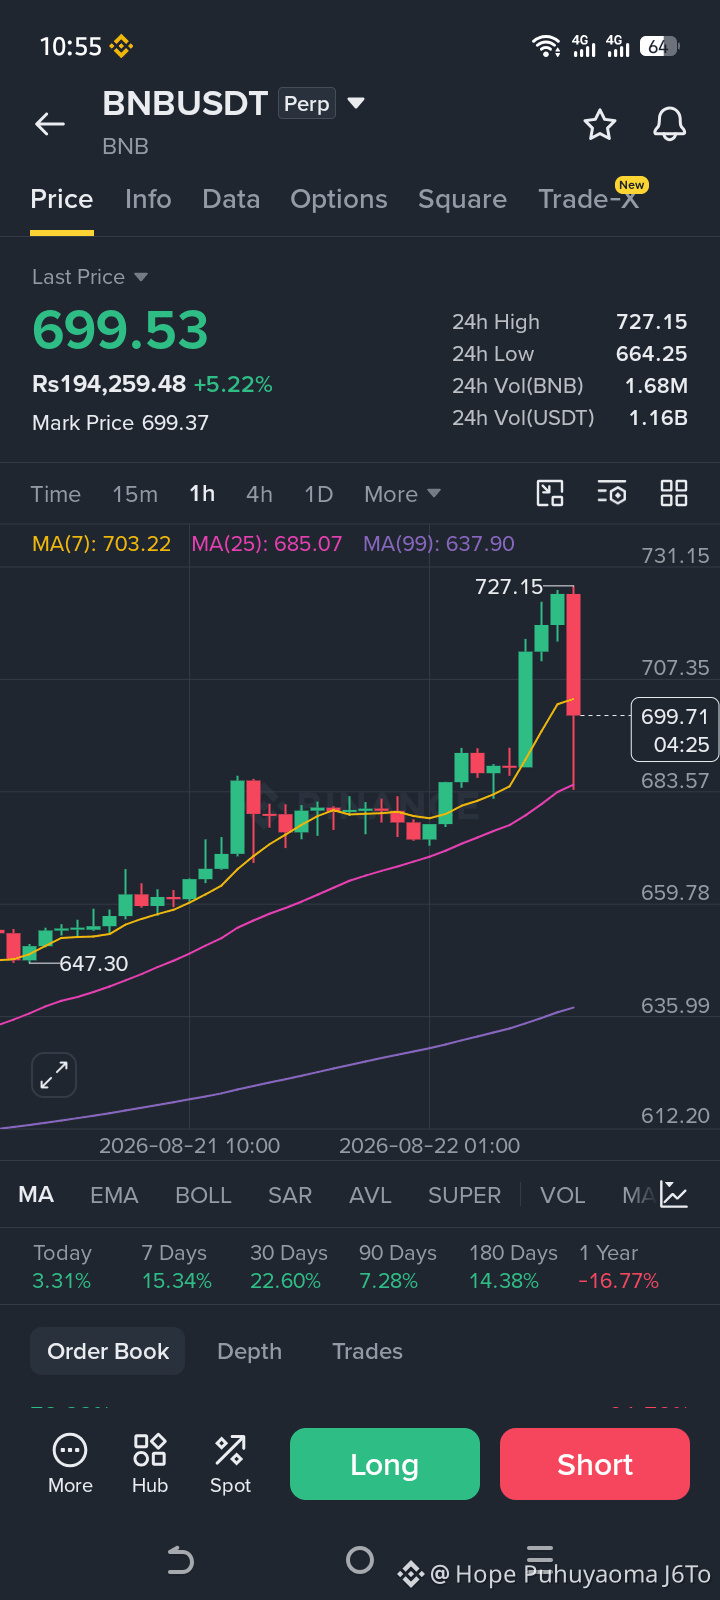Tap the MA(7): 703.22 legend
Viewport: 720px width, 1600px height.
(x=101, y=544)
